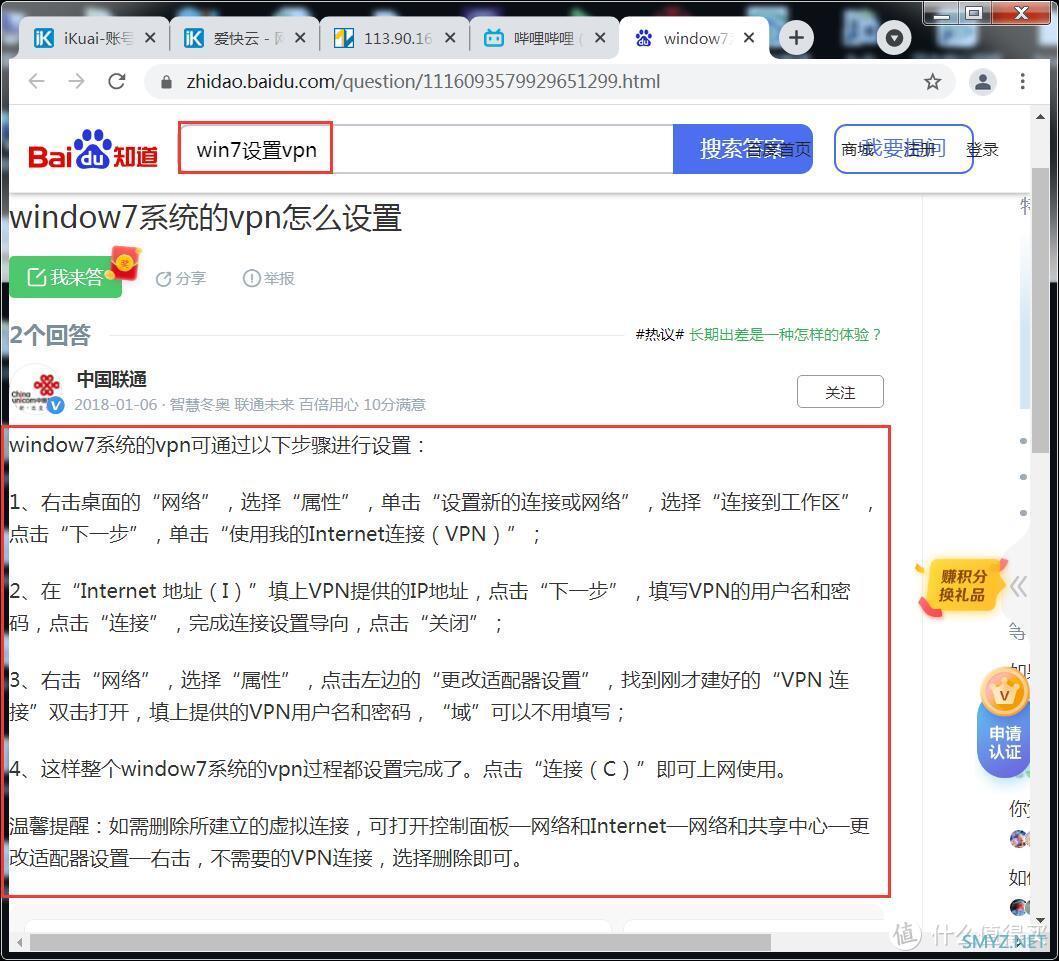Switch to the 哔哩哔哩 tab
1059x961 pixels.
pyautogui.click(x=542, y=38)
